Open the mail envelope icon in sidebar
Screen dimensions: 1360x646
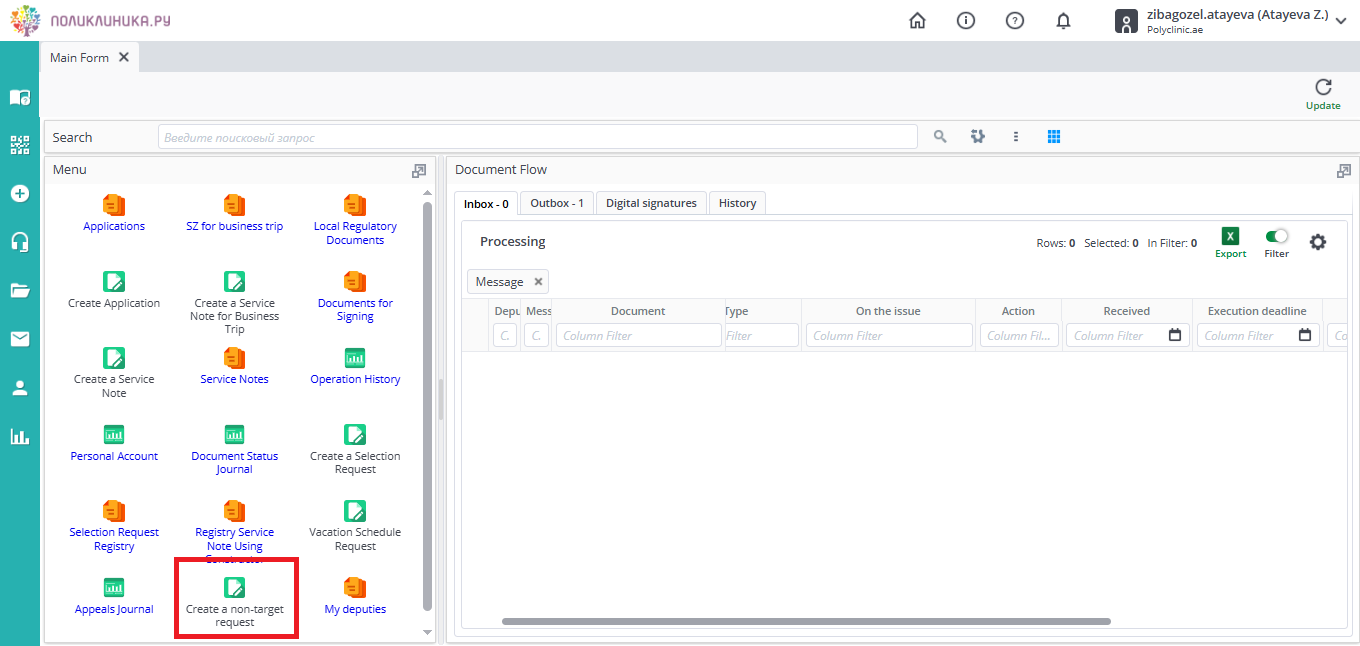tap(19, 339)
